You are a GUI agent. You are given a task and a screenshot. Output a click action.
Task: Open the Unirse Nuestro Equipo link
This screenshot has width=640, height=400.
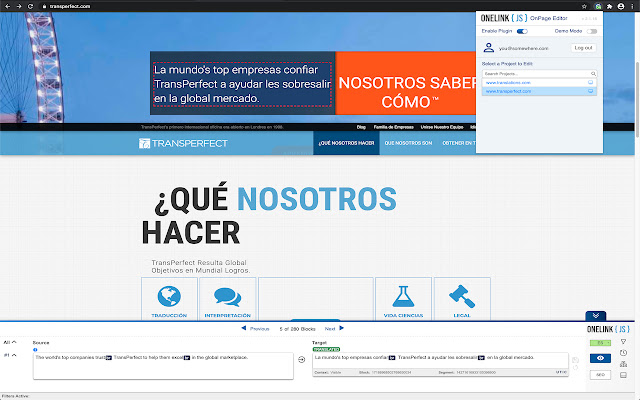(x=442, y=127)
